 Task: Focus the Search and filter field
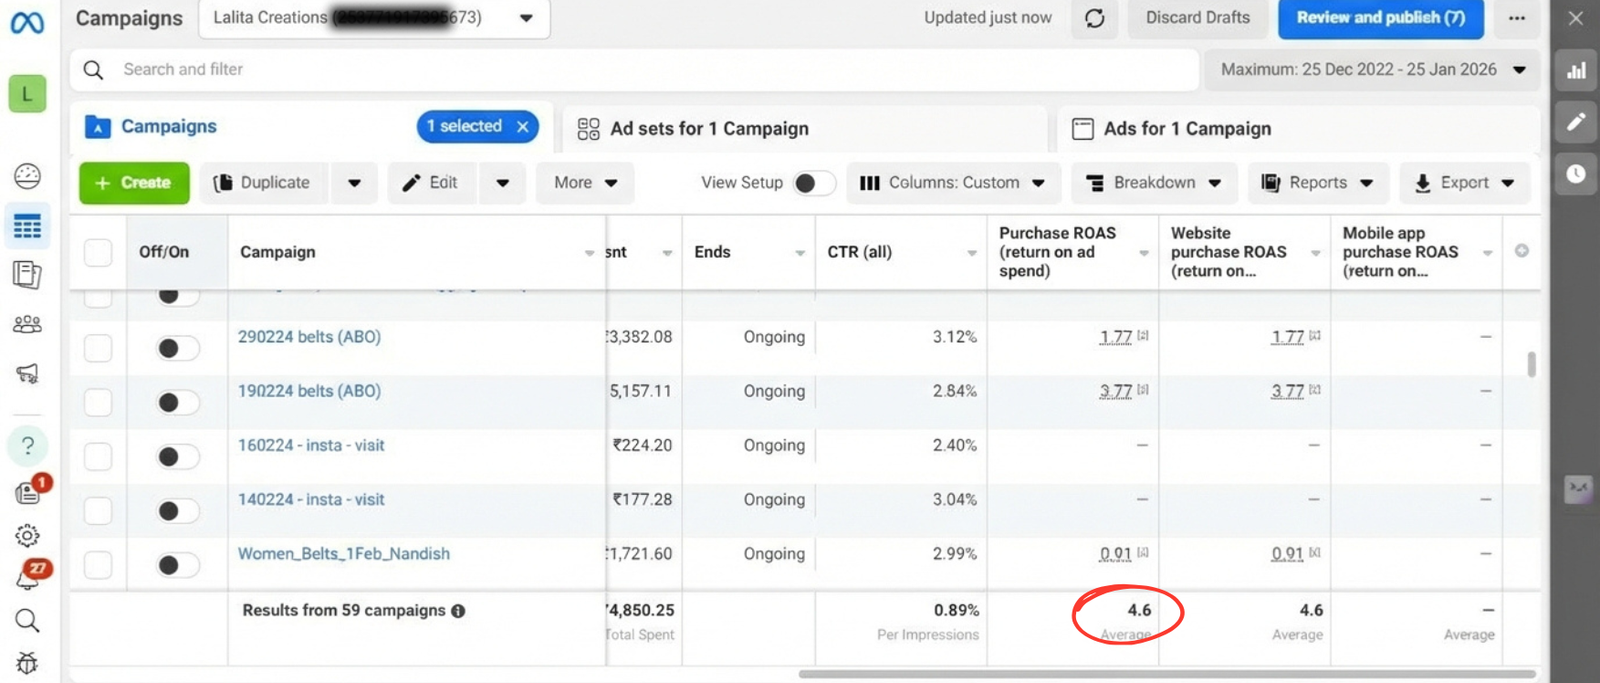634,69
